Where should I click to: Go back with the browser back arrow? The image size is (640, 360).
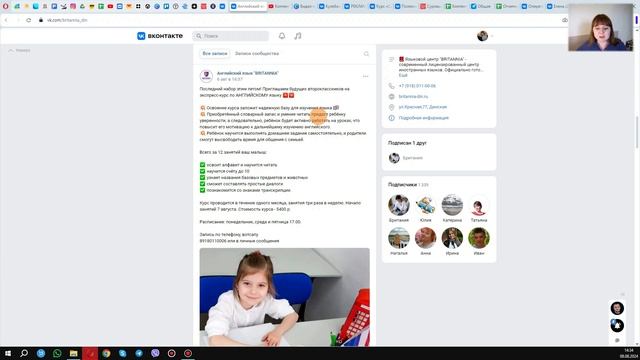(6, 20)
